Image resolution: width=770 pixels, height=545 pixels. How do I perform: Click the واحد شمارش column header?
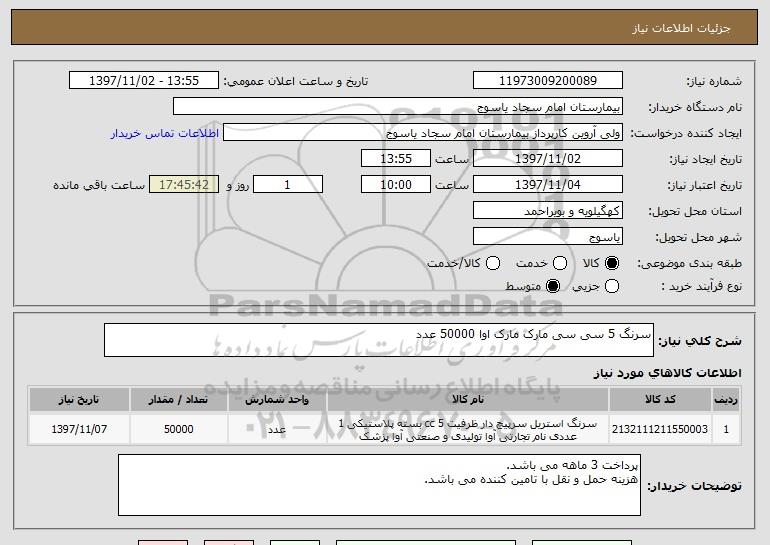(x=277, y=400)
